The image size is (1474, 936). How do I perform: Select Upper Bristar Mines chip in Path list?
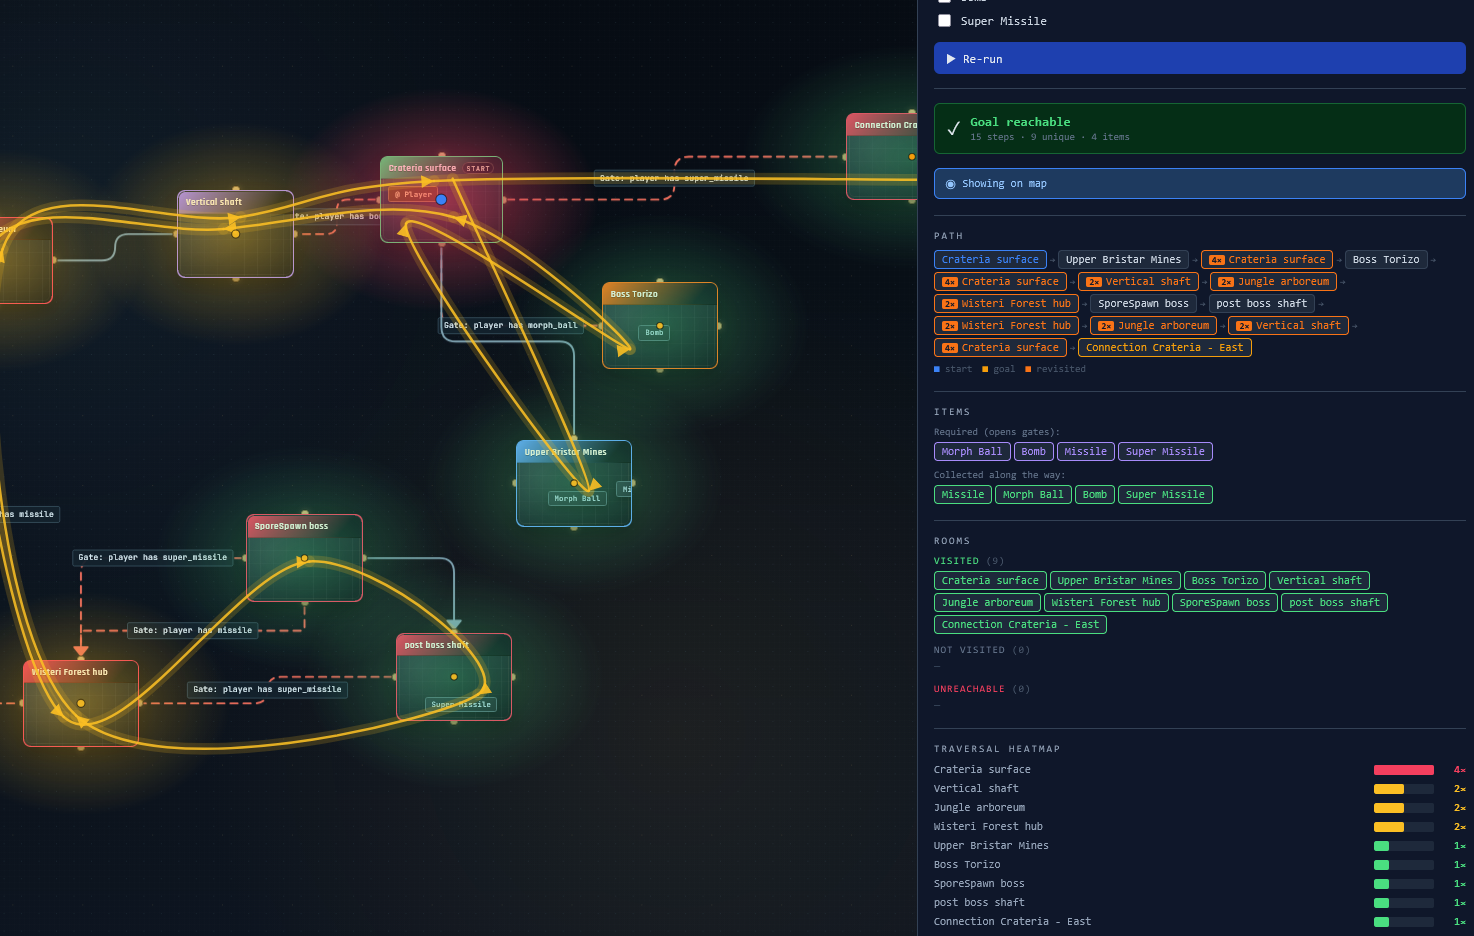(1123, 259)
